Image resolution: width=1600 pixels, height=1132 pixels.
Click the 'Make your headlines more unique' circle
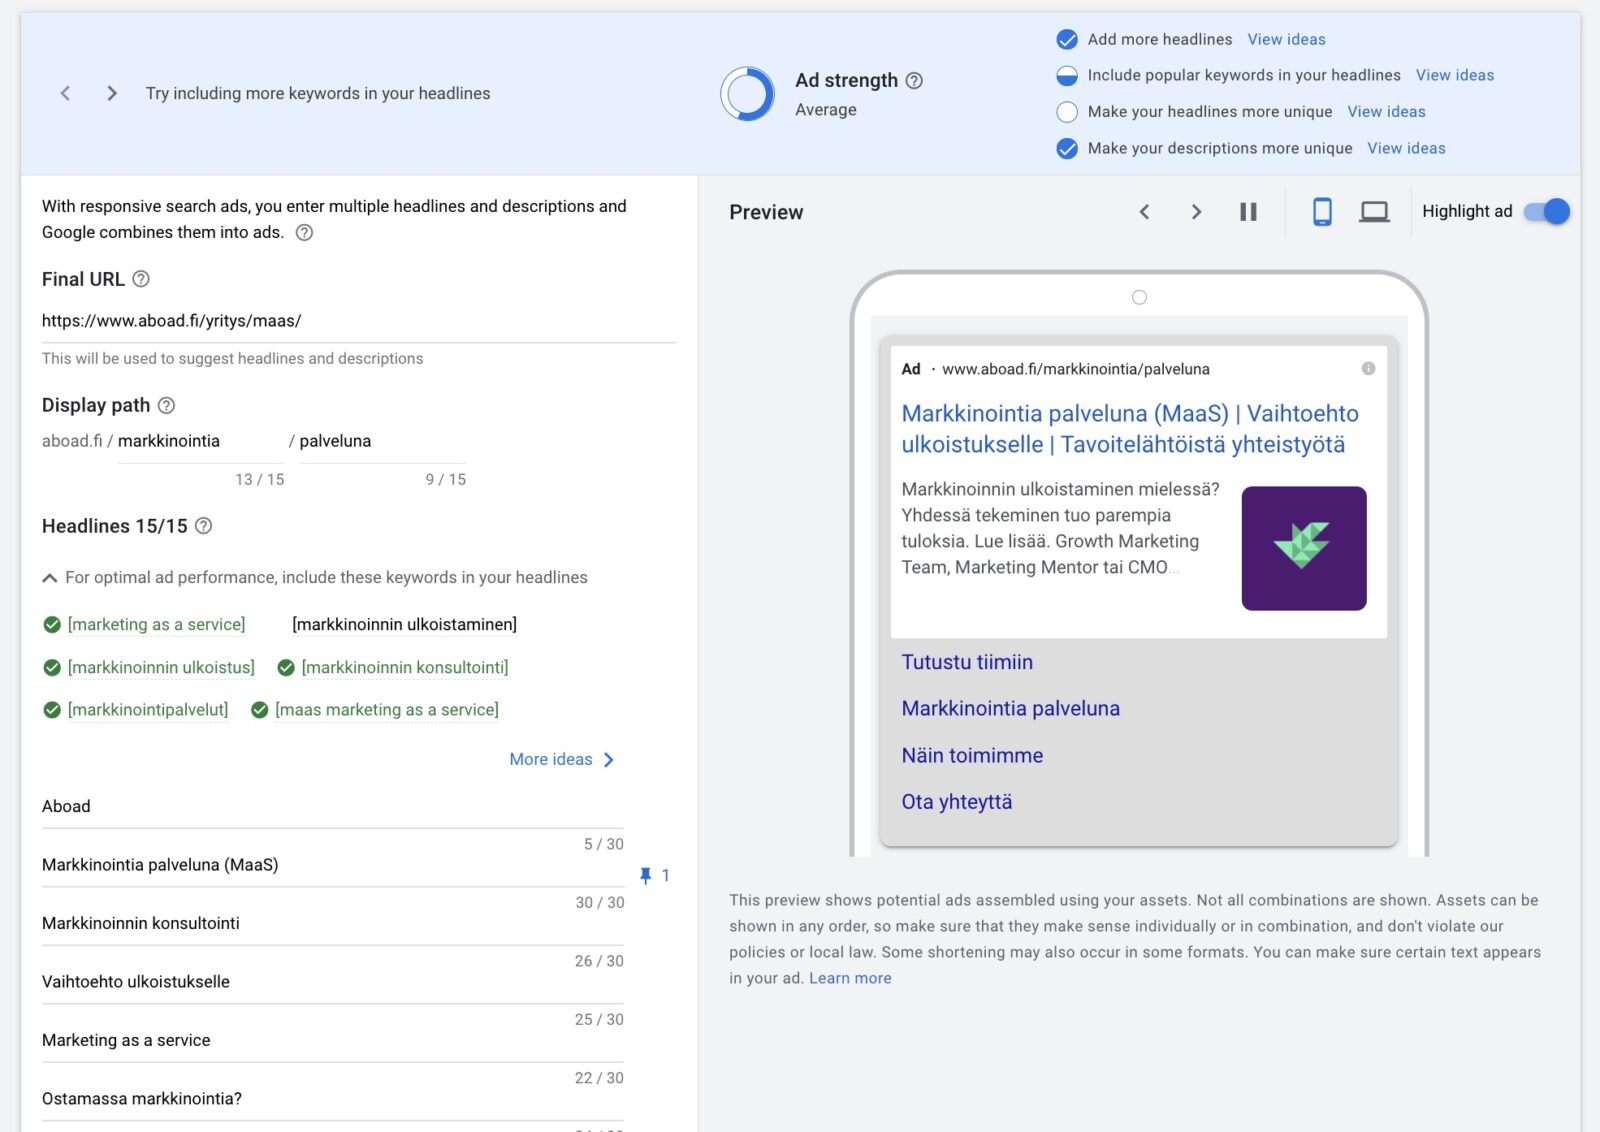1067,112
